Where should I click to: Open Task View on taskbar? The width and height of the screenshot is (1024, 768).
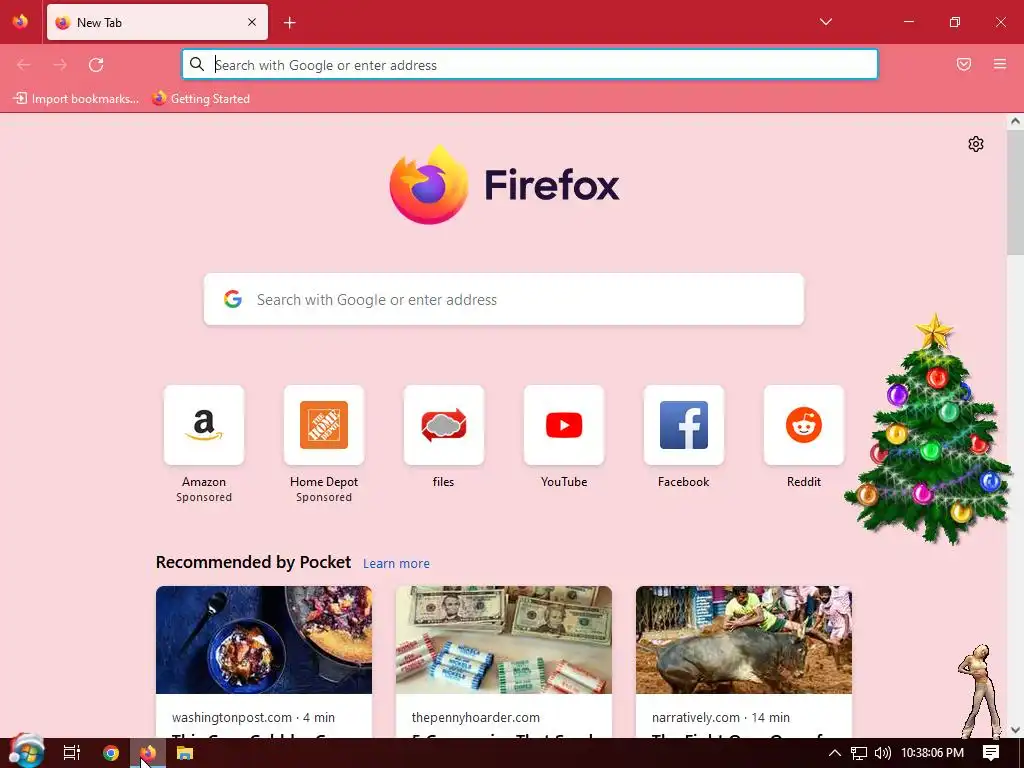pos(72,753)
